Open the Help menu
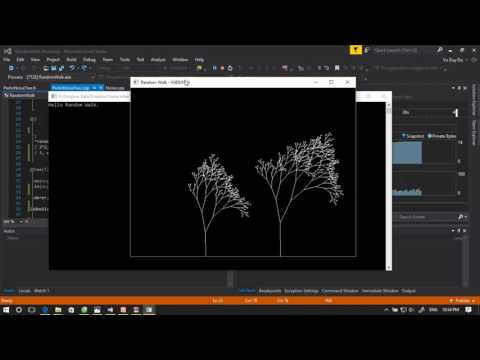Viewport: 480px width, 360px height. 199,60
